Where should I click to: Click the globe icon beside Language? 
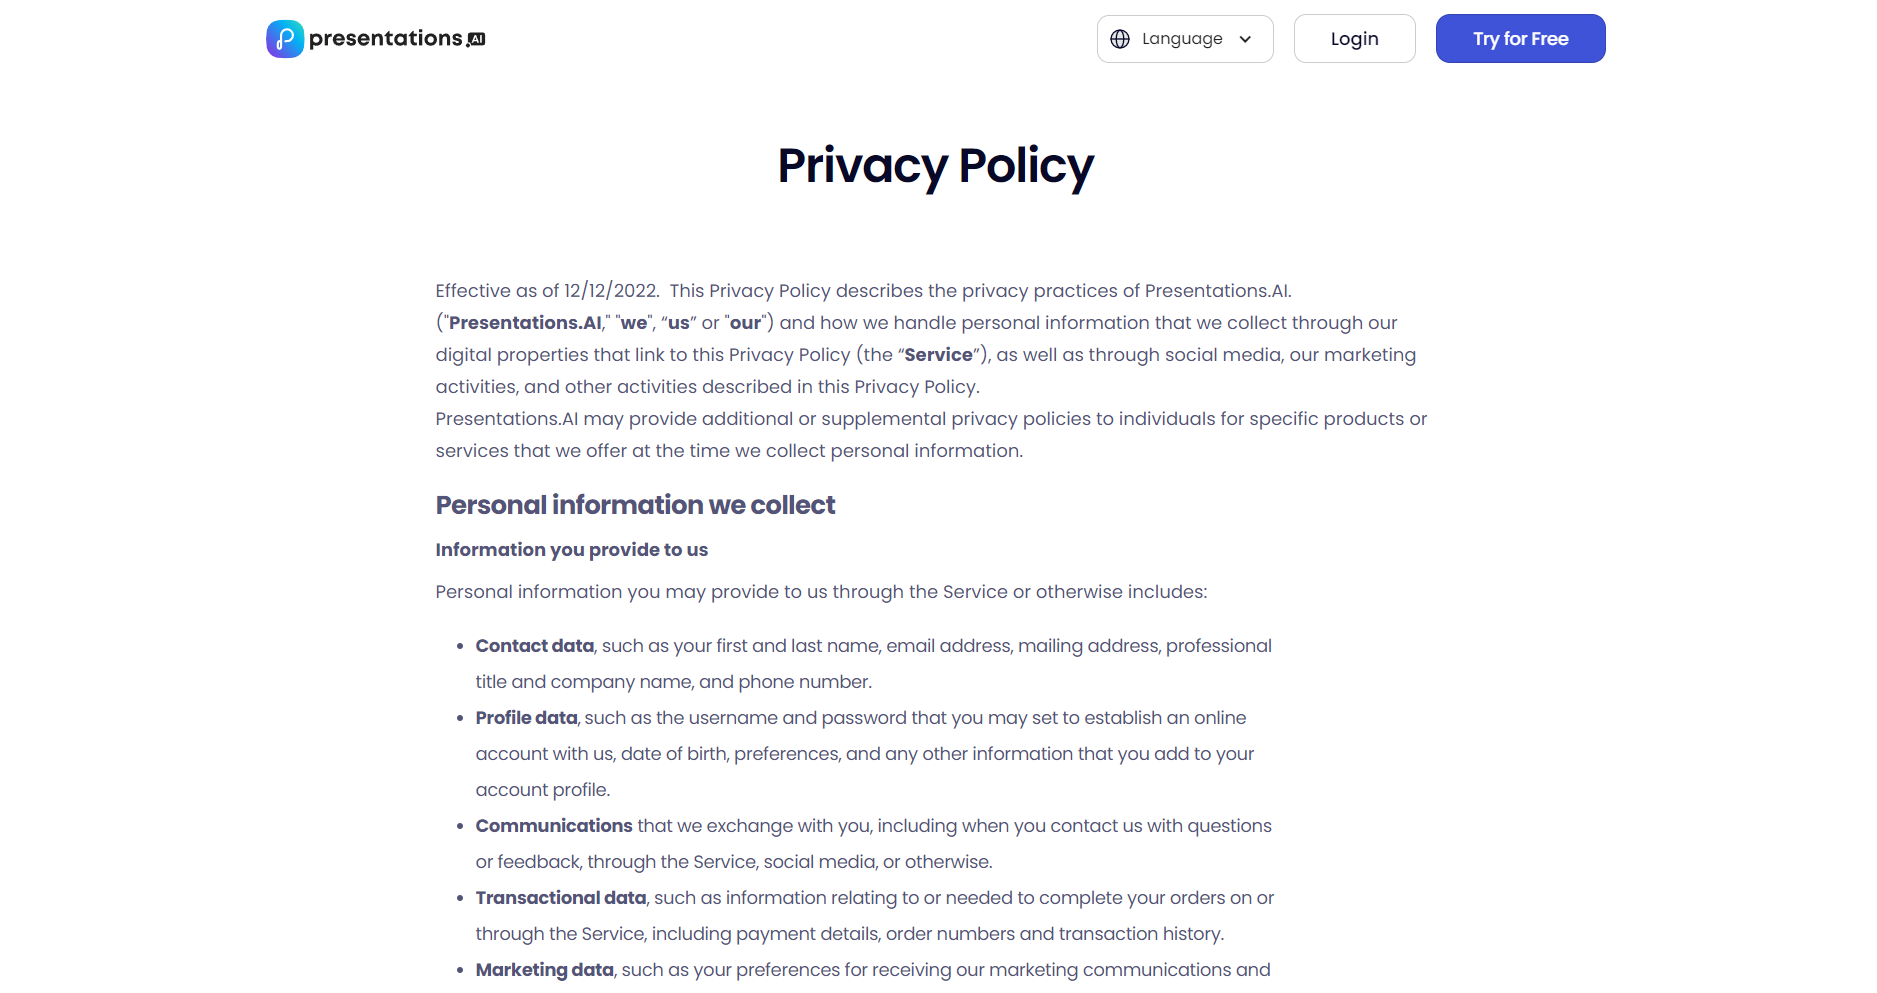coord(1120,39)
